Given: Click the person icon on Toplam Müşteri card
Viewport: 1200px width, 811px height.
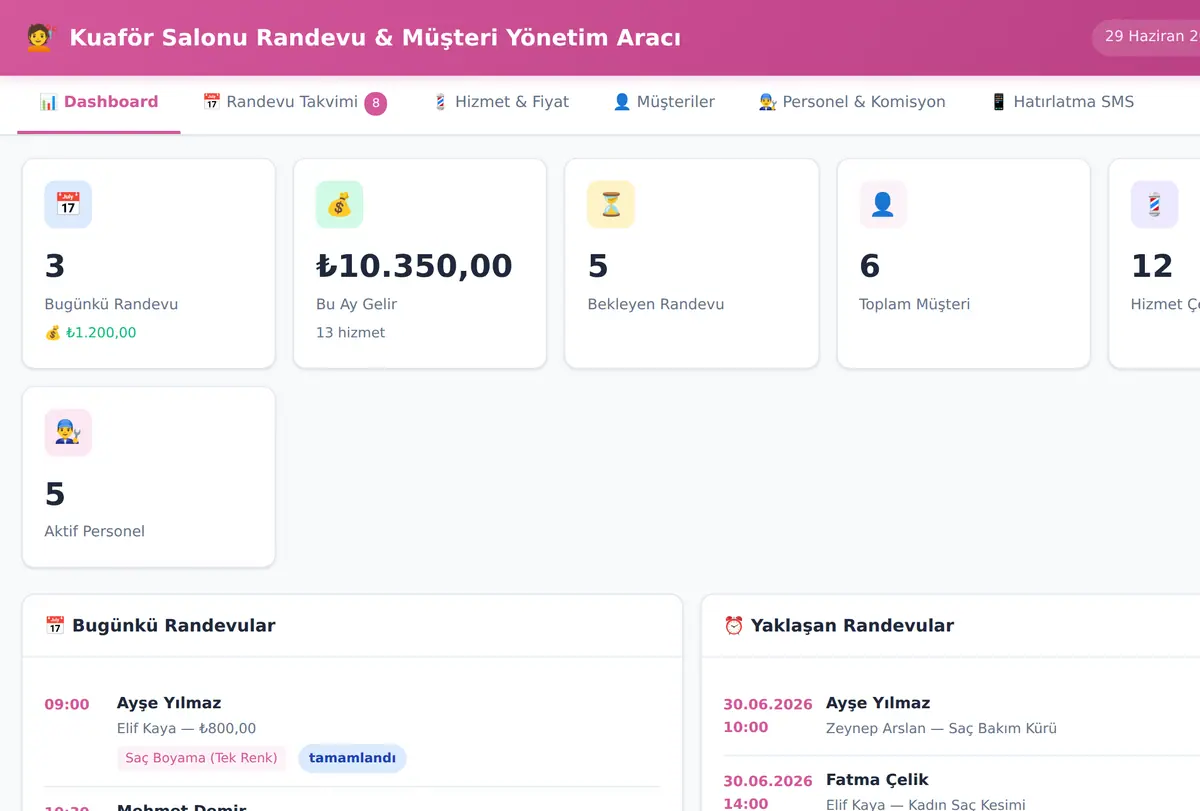Looking at the screenshot, I should point(883,204).
